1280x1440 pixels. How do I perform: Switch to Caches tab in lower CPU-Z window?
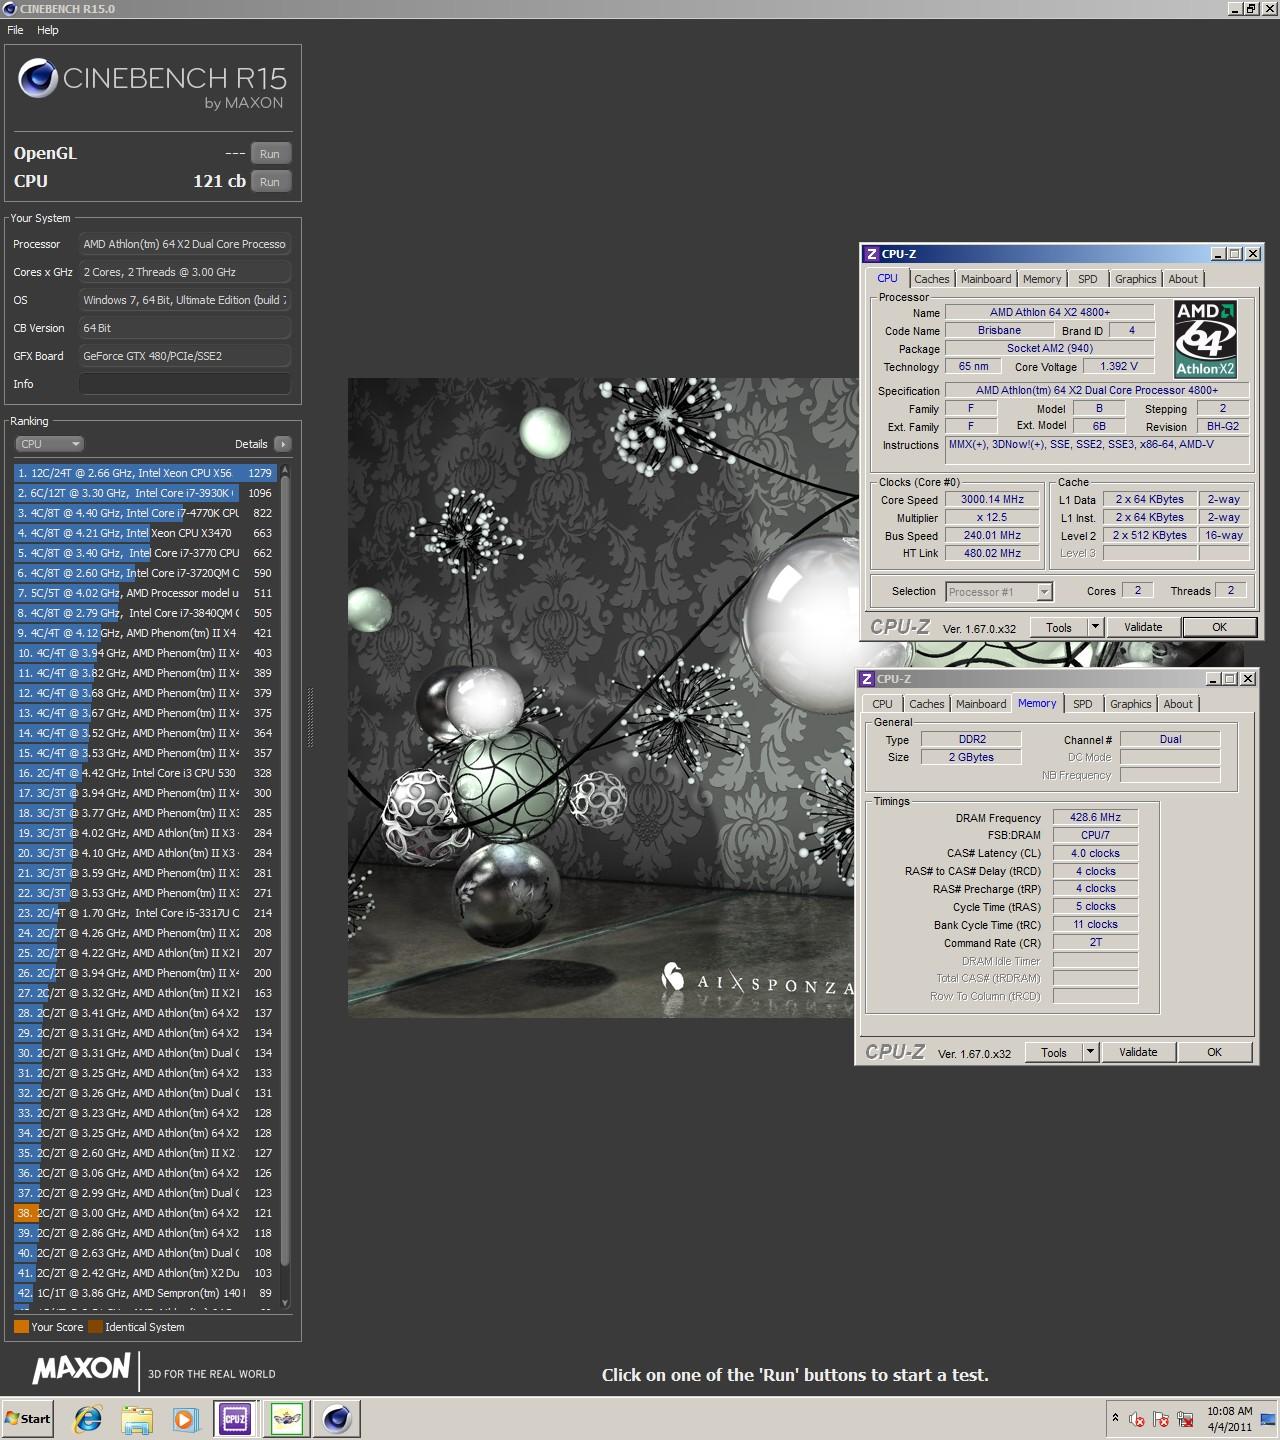(926, 704)
